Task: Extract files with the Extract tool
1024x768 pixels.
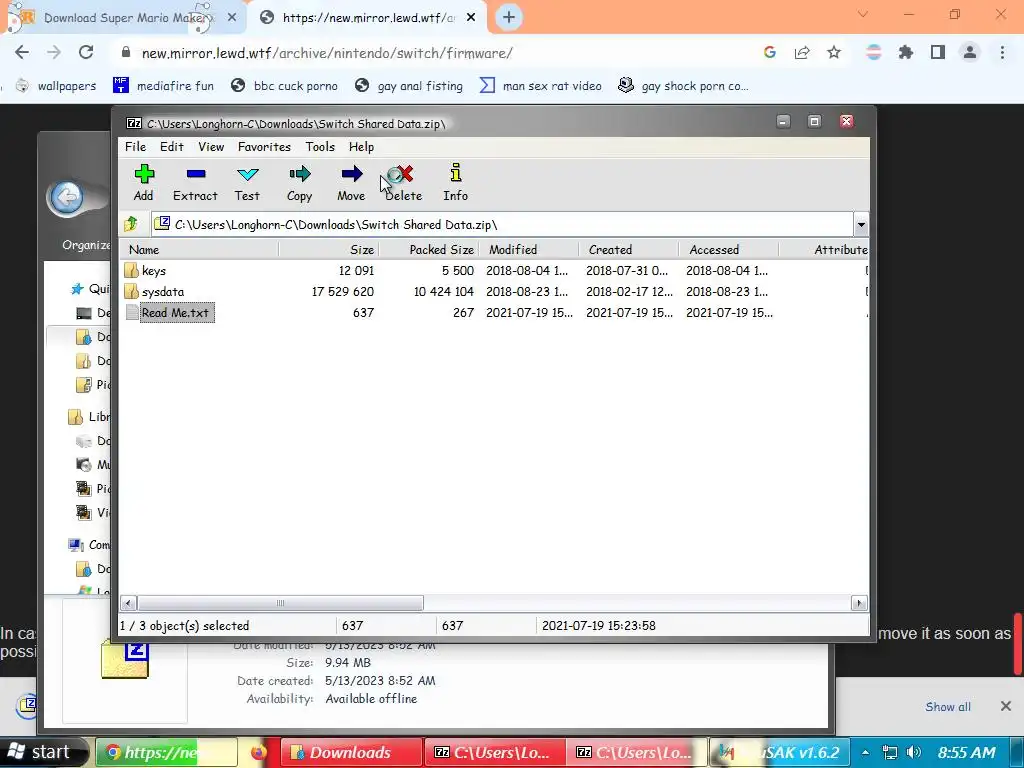Action: (x=195, y=183)
